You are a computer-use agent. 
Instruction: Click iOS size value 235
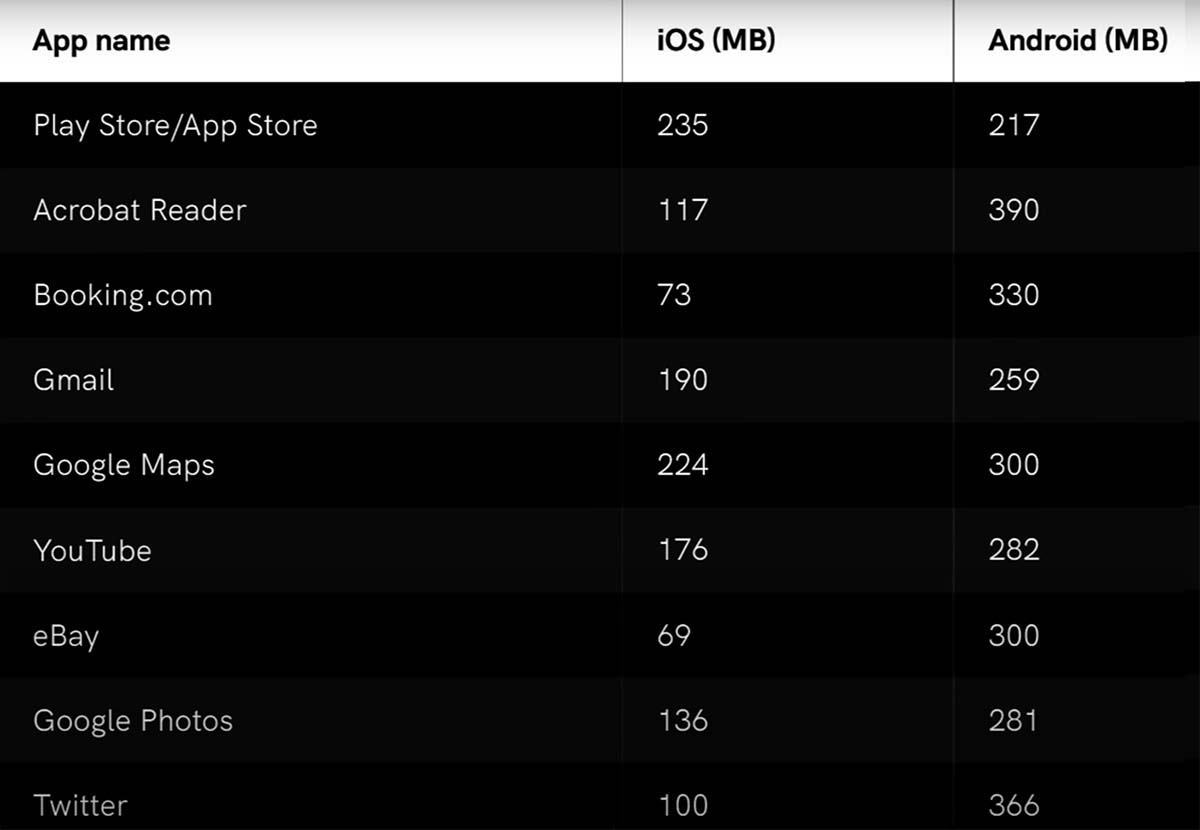tap(682, 125)
